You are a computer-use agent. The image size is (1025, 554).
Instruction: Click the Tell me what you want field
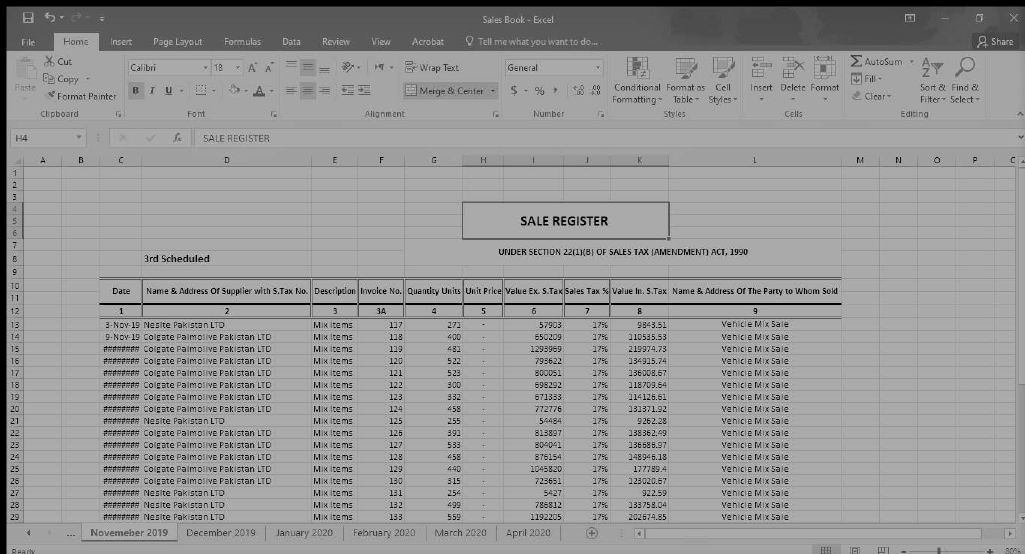click(x=531, y=41)
